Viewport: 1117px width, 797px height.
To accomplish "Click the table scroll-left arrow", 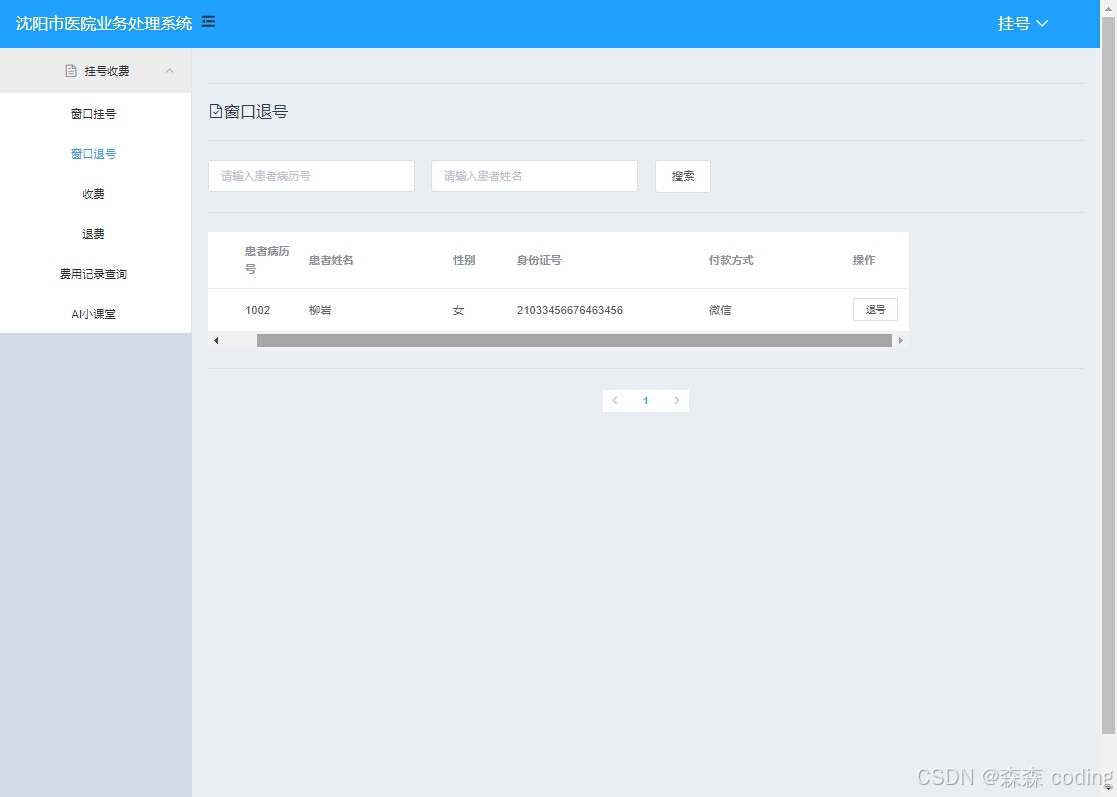I will 216,340.
